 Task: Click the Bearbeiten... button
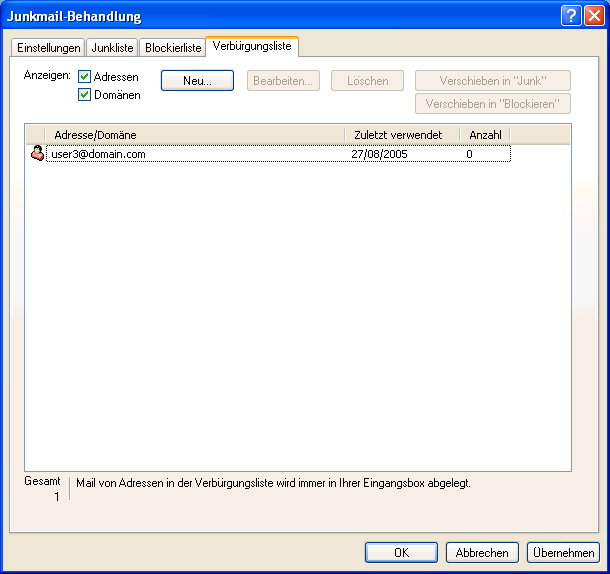tap(283, 81)
